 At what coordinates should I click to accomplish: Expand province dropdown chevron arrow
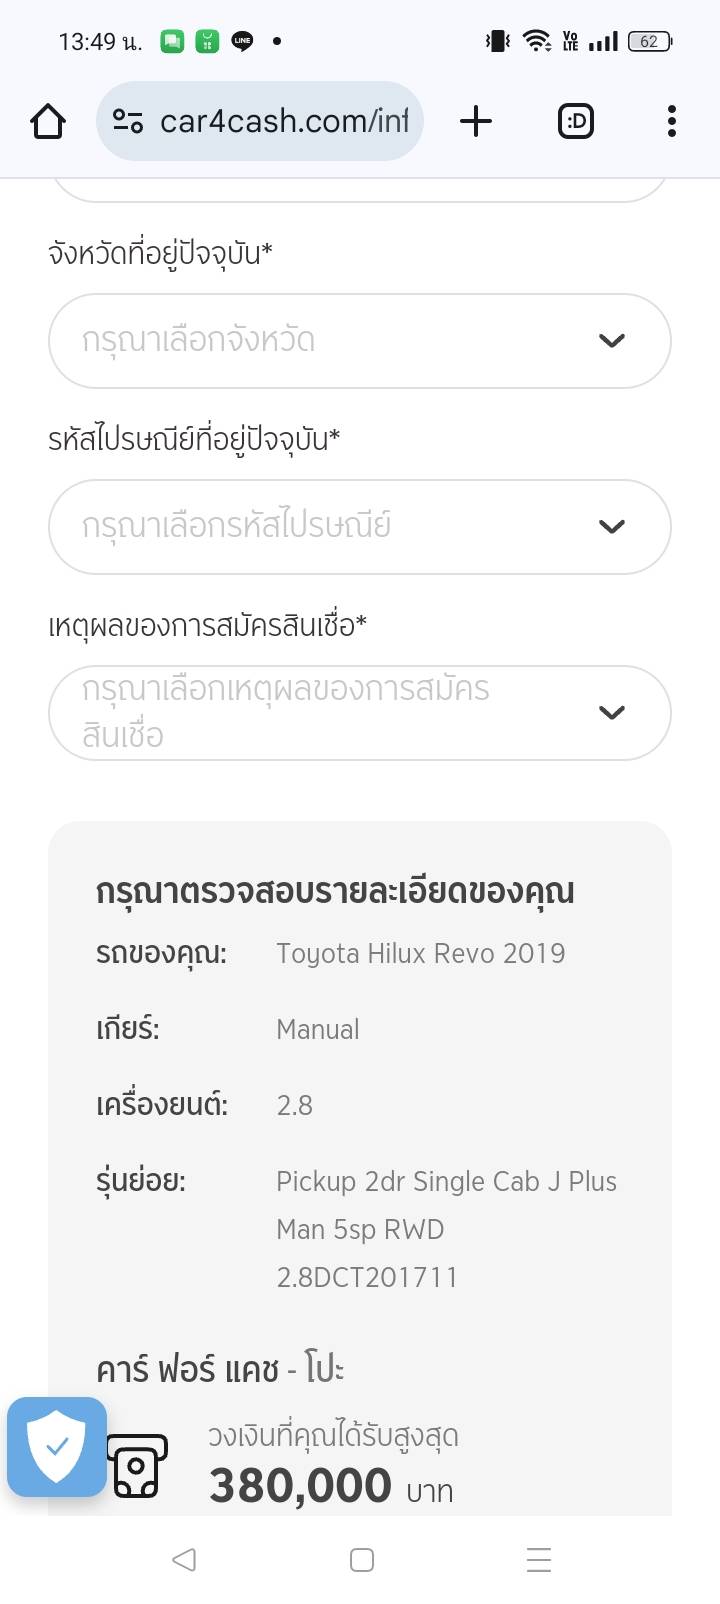tap(611, 341)
